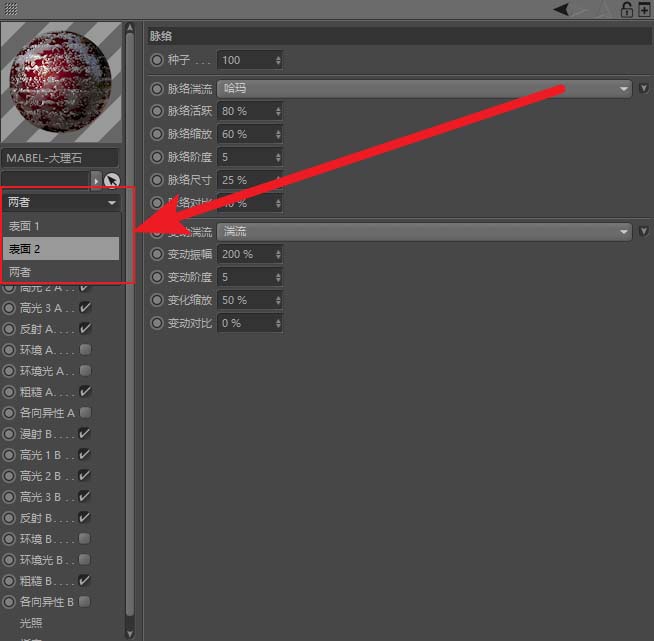Screen dimensions: 654x641
Task: Enable the 环境光 A checkbox
Action: point(85,370)
